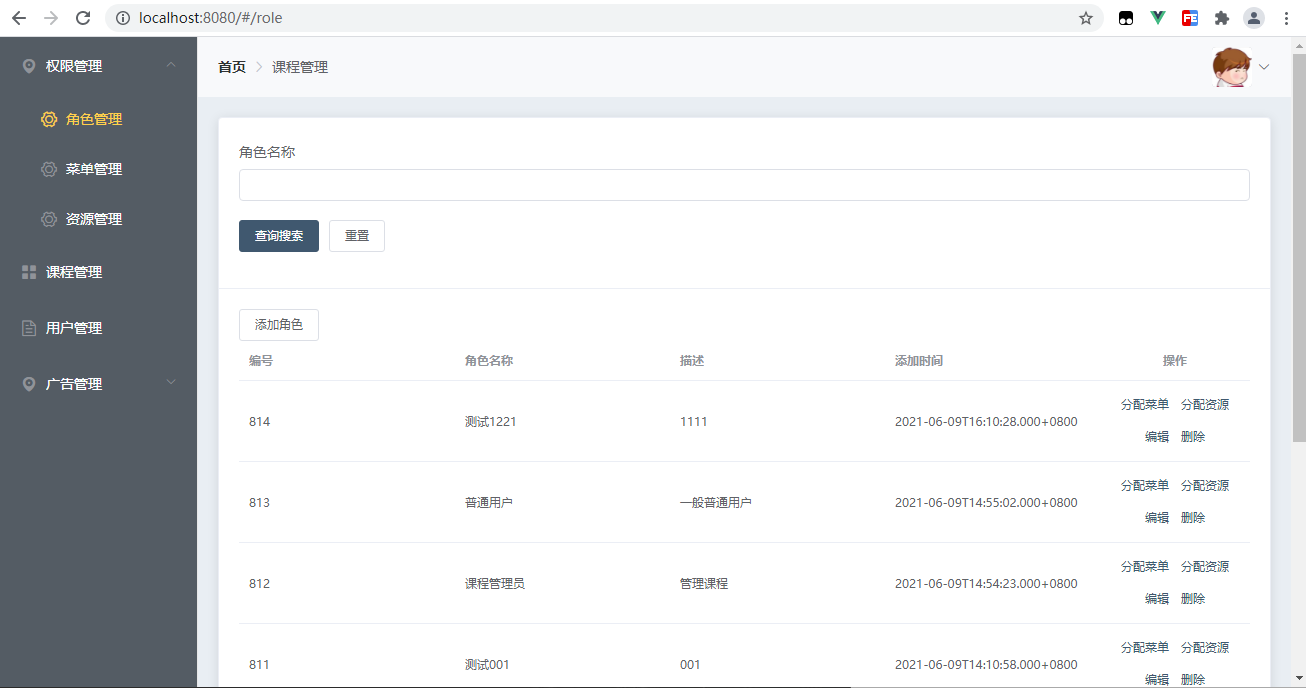This screenshot has width=1306, height=688.
Task: Click the browser reload icon
Action: (x=83, y=18)
